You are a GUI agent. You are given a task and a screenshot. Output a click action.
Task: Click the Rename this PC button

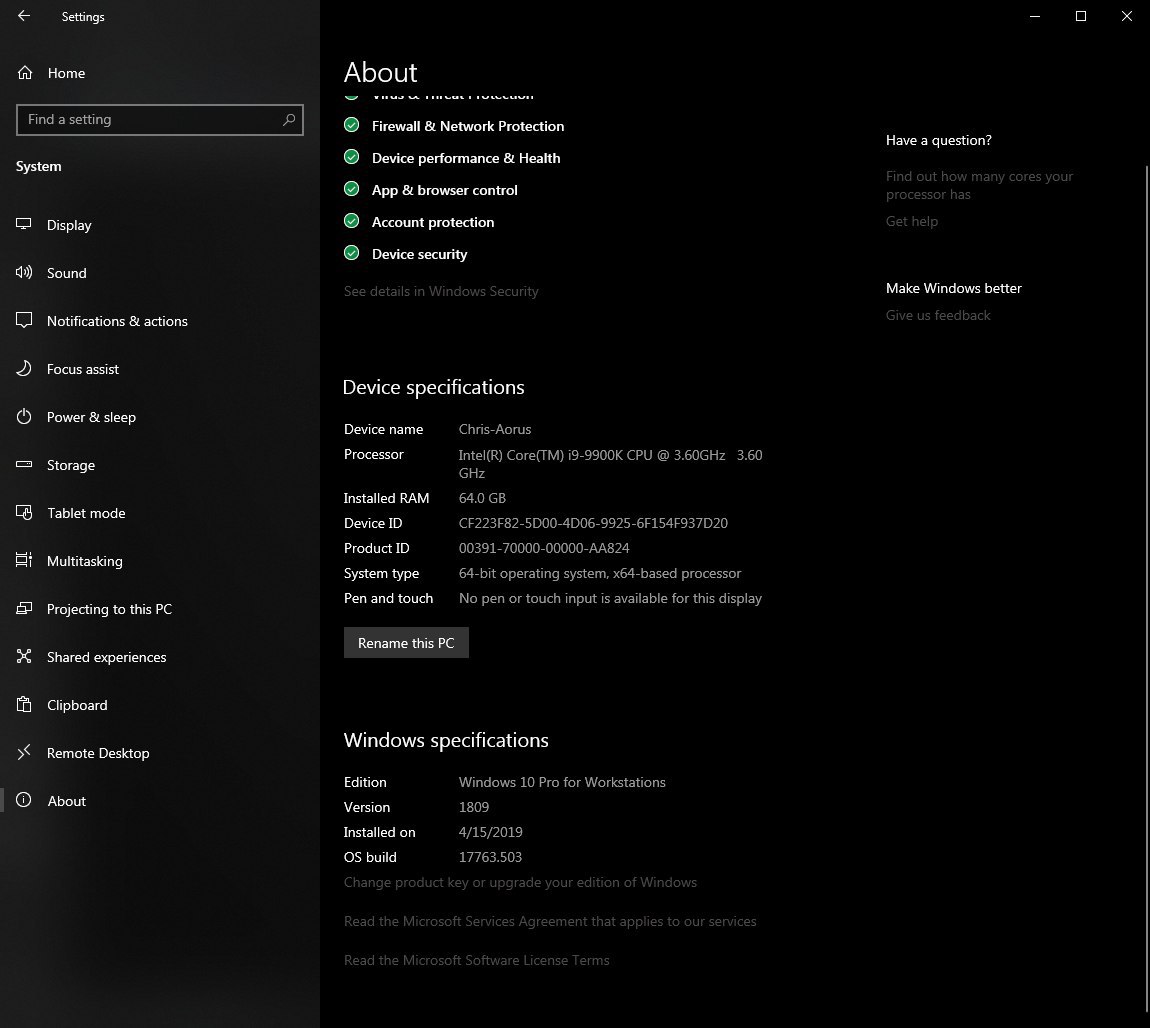point(406,642)
